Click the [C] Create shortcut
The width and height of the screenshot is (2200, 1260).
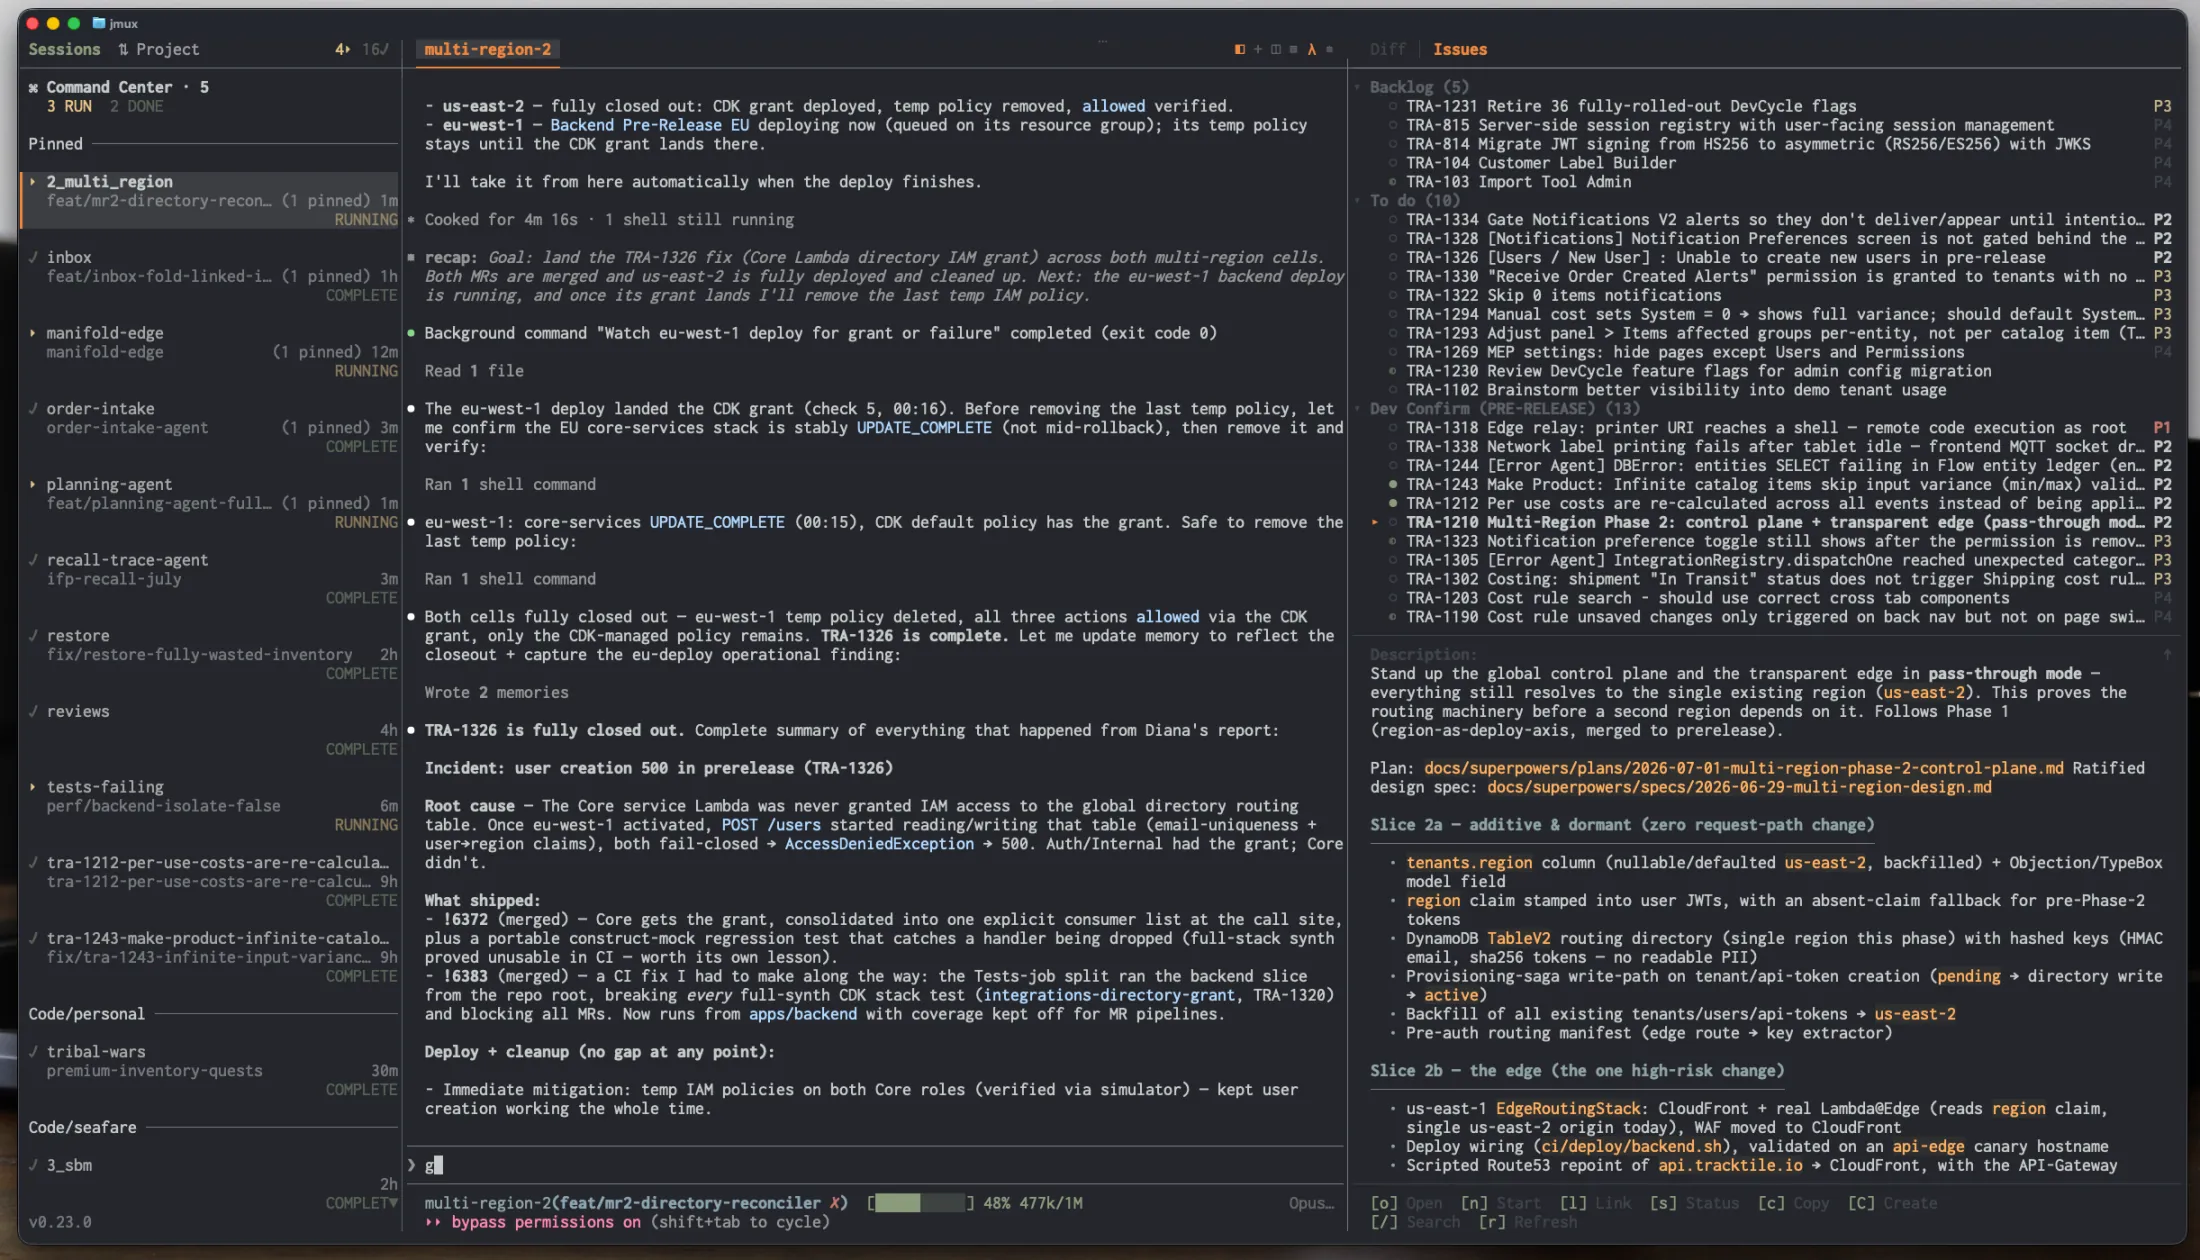coord(1893,1203)
